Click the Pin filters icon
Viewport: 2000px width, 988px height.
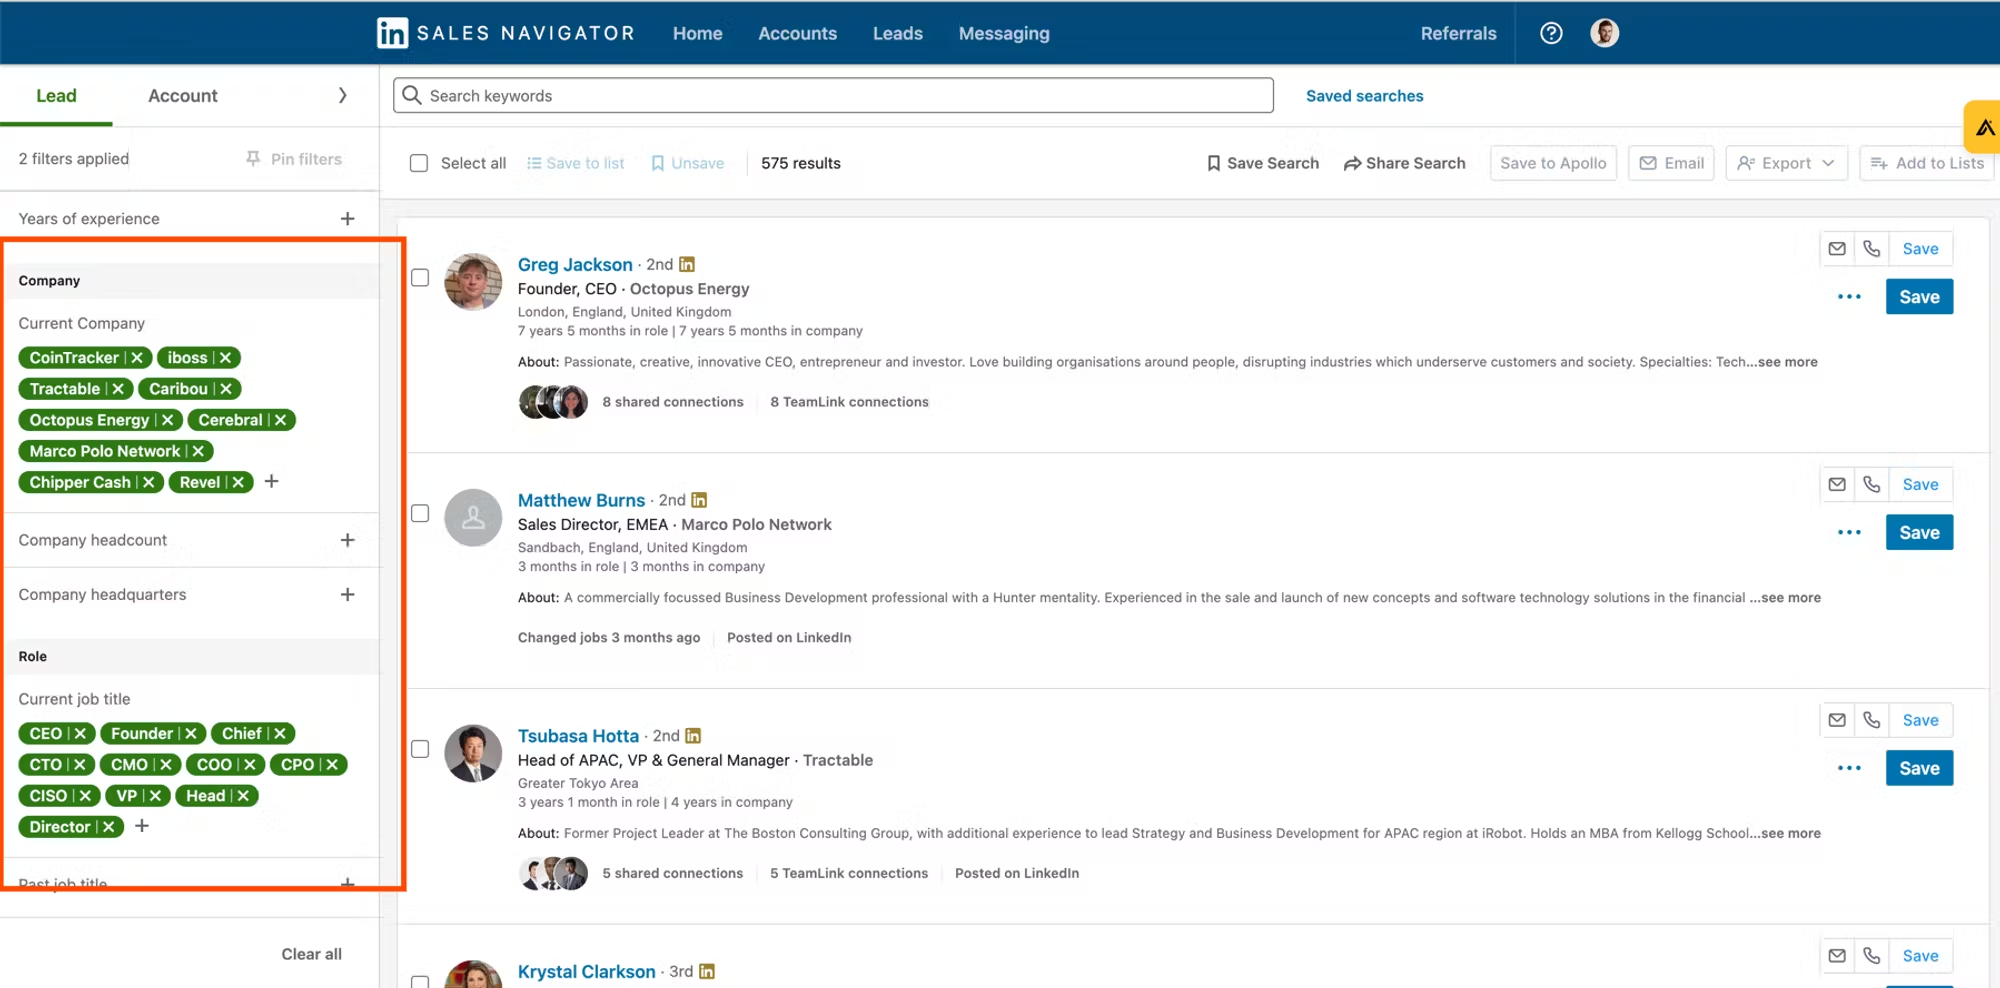click(253, 158)
